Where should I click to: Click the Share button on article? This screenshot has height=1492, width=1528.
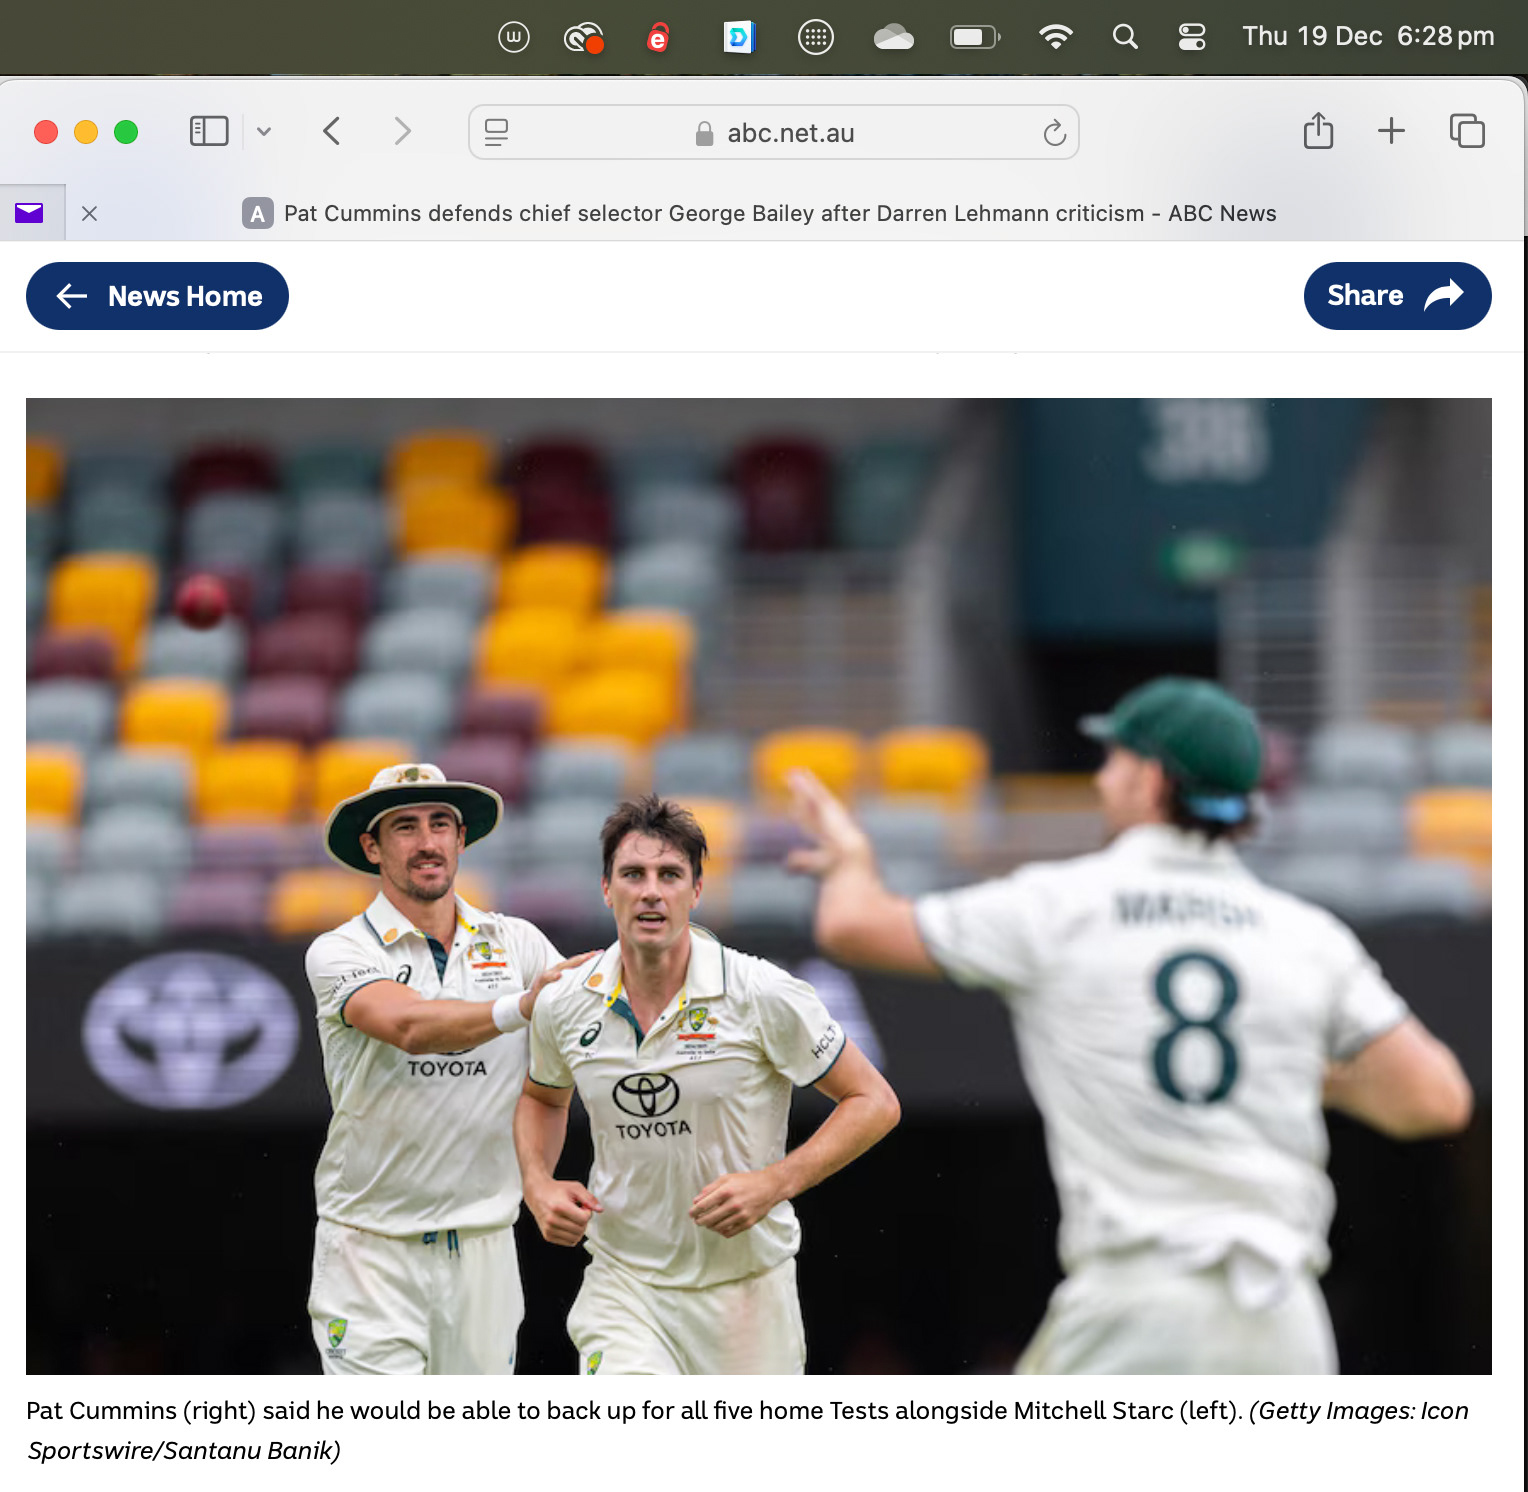[x=1397, y=296]
